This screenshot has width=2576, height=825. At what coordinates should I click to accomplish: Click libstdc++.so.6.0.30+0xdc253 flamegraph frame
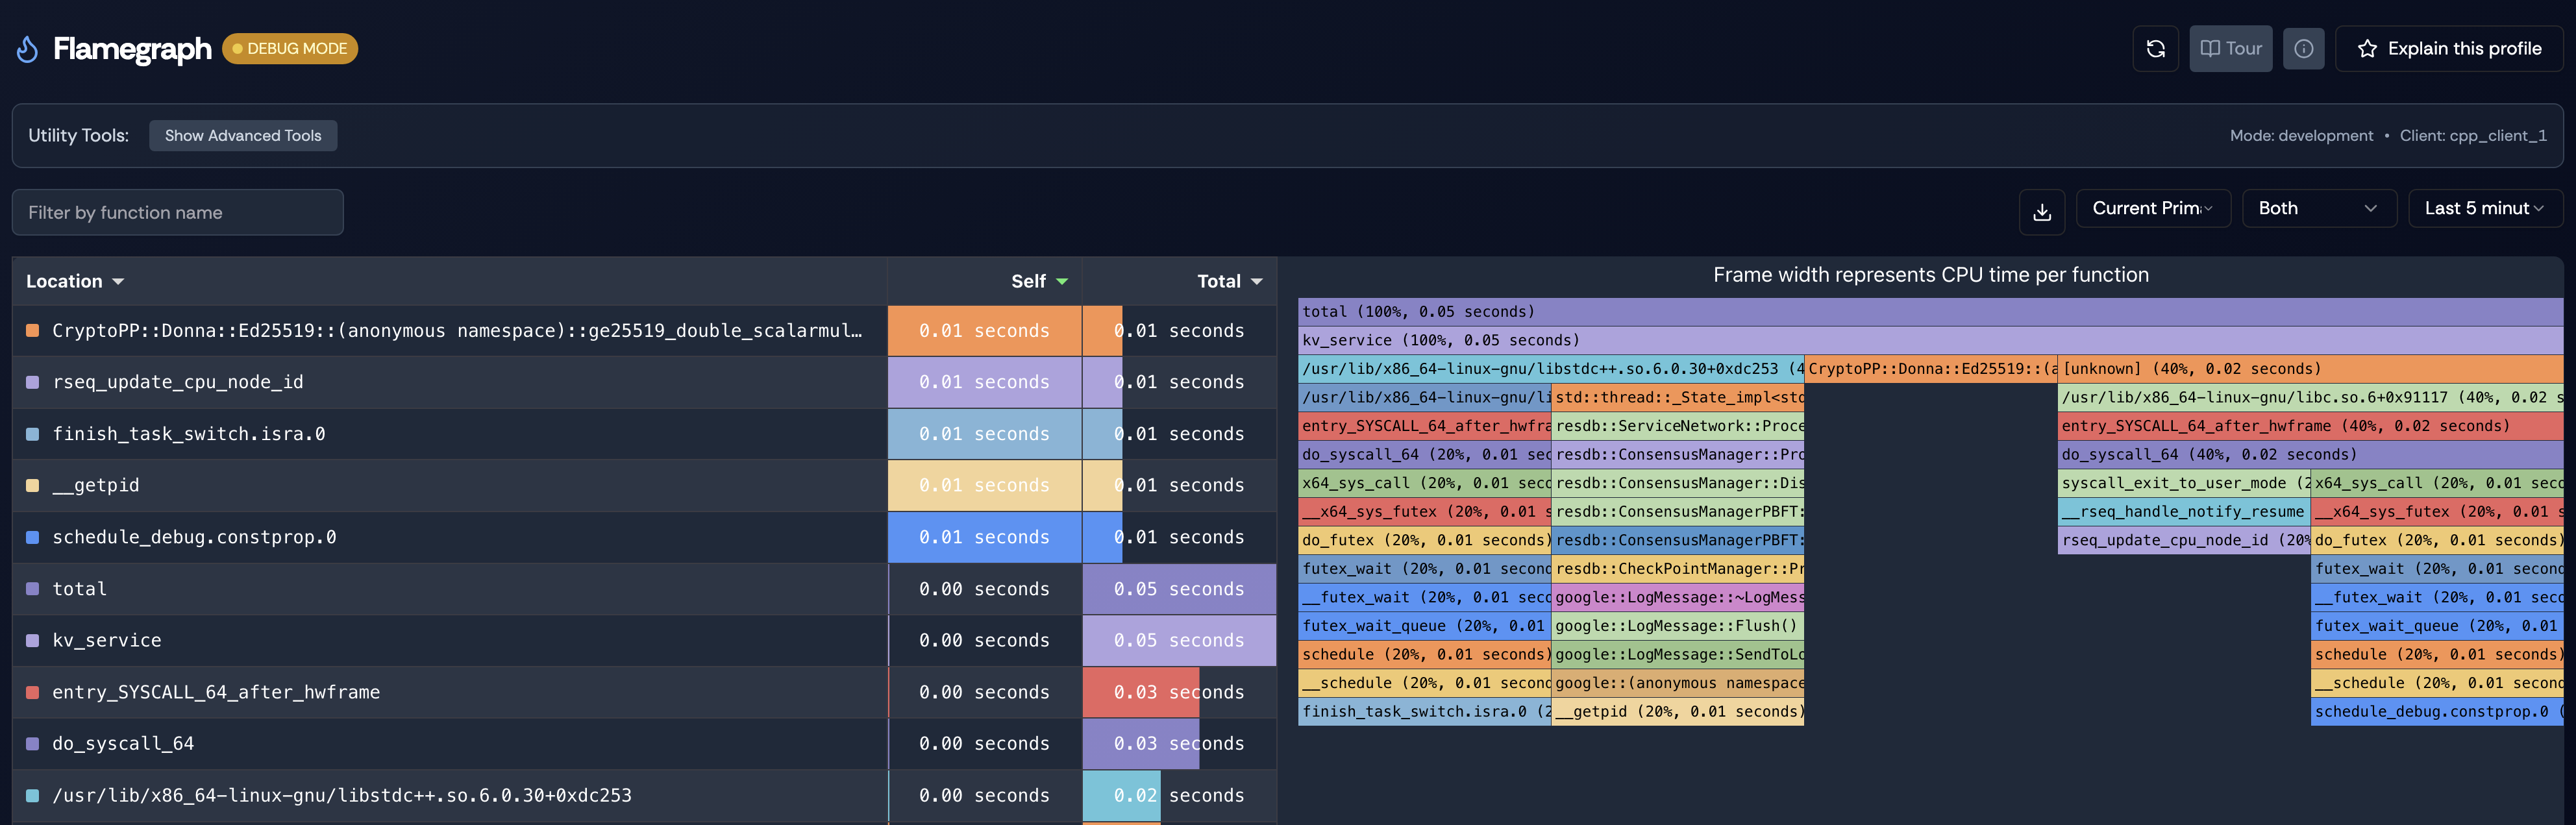click(x=1552, y=369)
